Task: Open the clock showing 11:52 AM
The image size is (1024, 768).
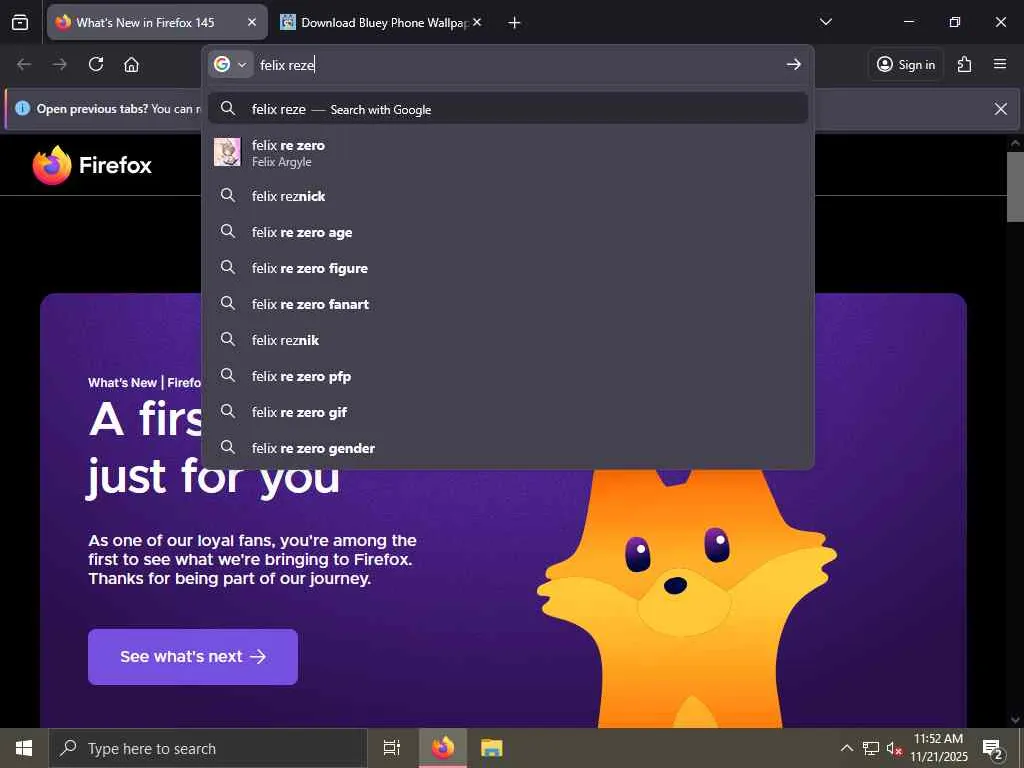Action: tap(938, 748)
